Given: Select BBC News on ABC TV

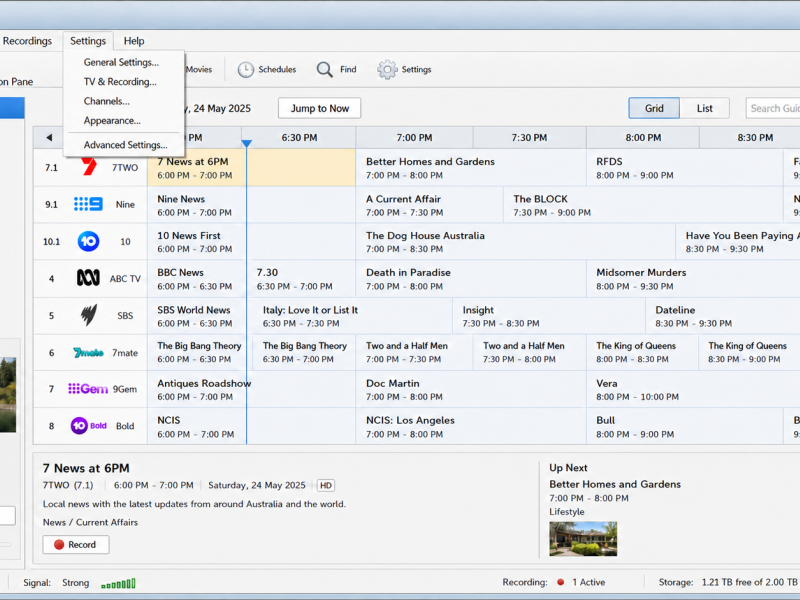Looking at the screenshot, I should pos(196,279).
